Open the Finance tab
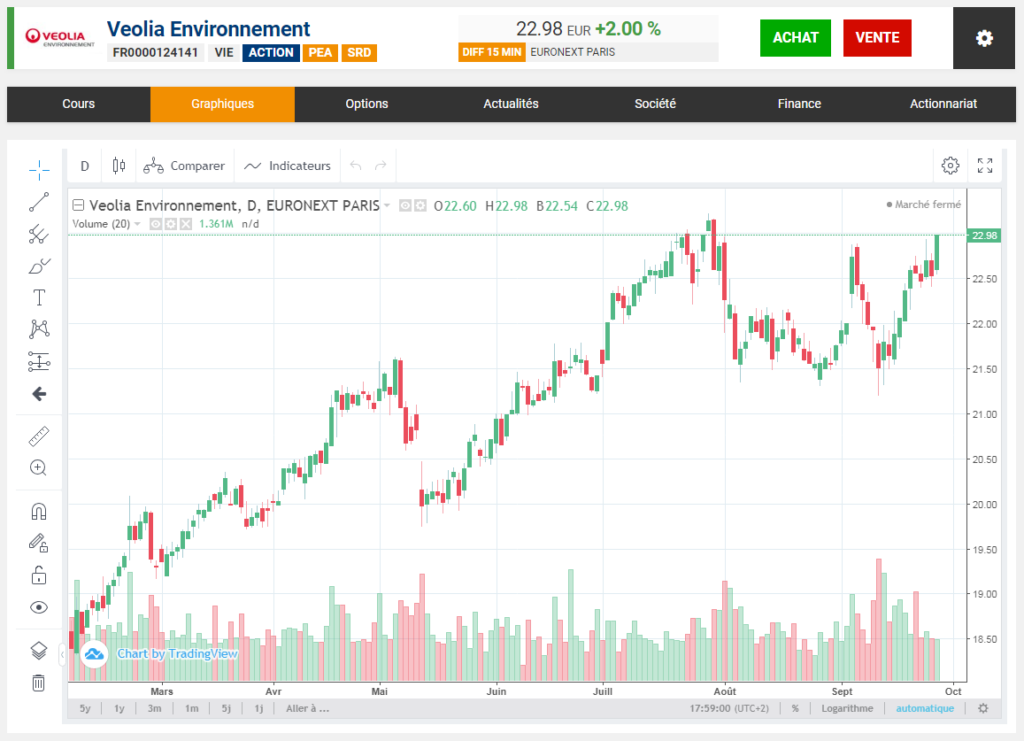This screenshot has width=1024, height=741. (799, 104)
